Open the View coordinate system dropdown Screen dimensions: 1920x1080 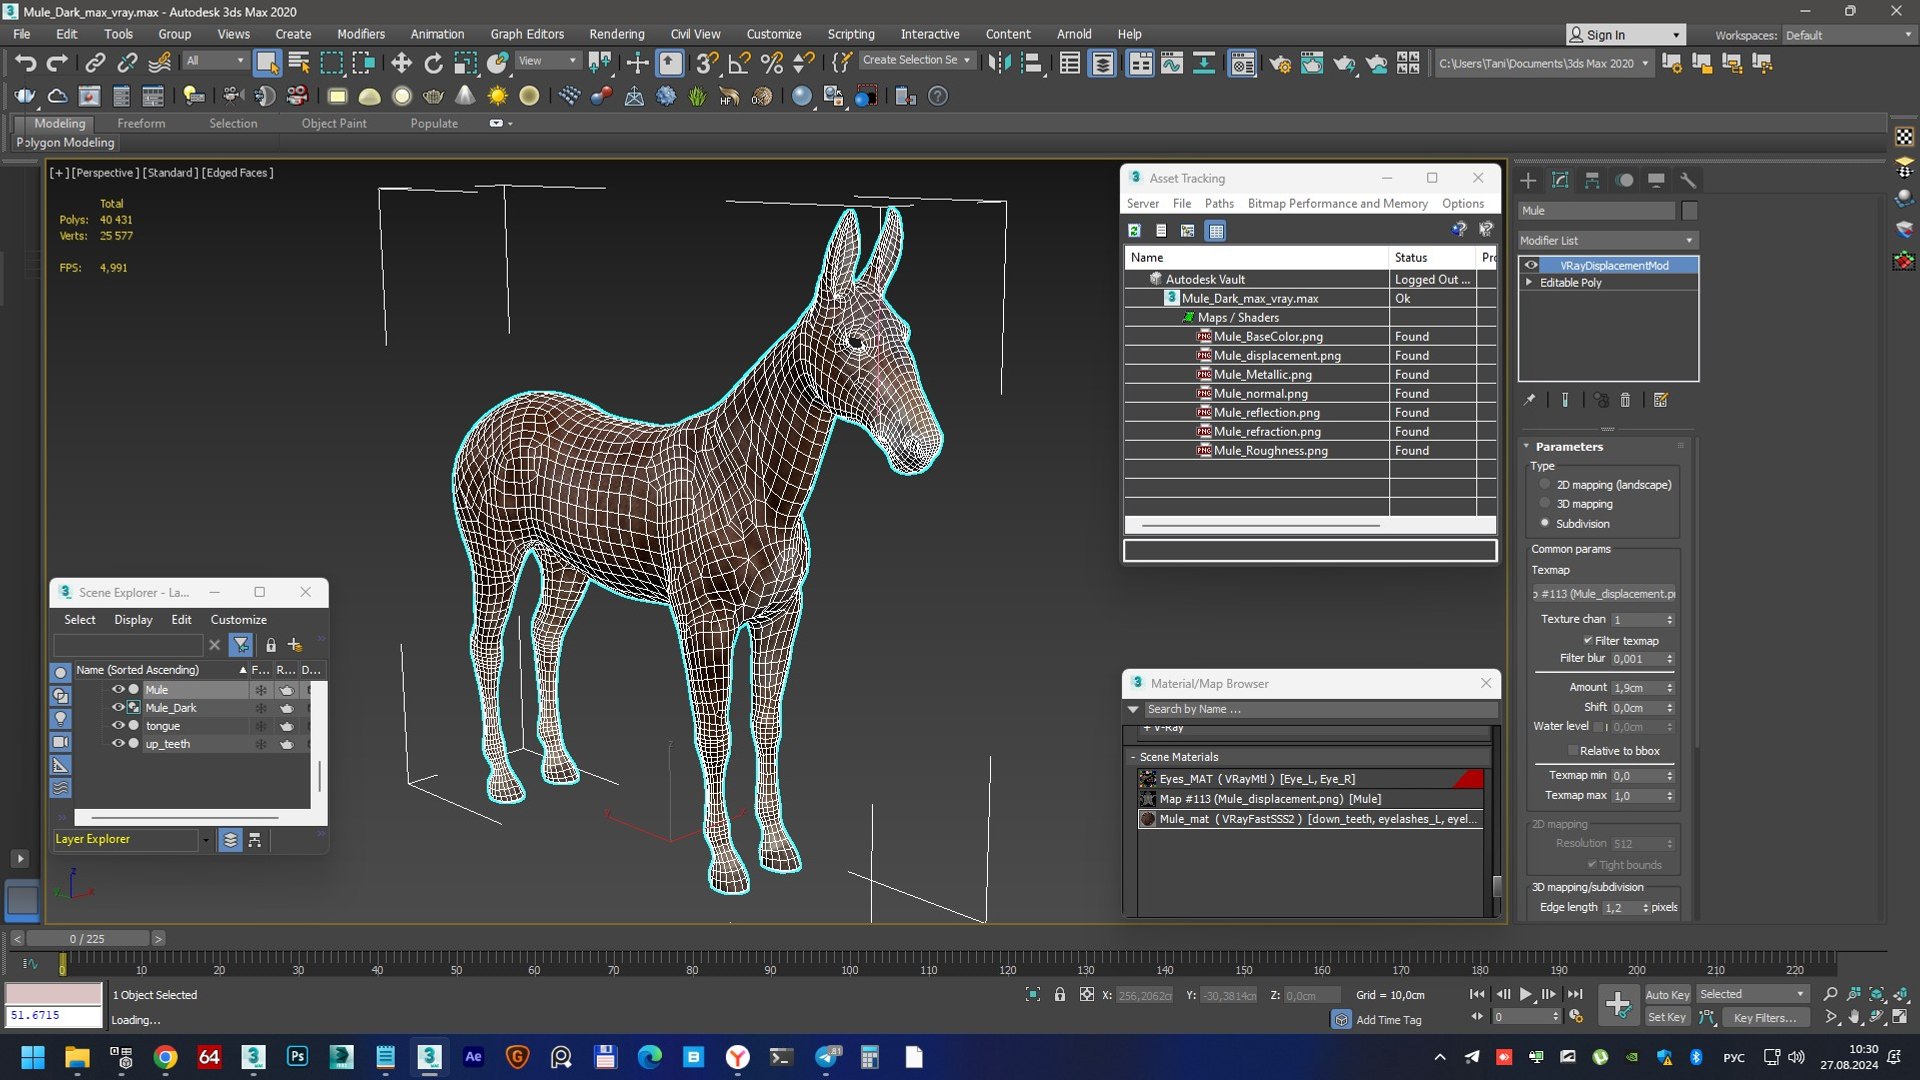click(x=547, y=61)
